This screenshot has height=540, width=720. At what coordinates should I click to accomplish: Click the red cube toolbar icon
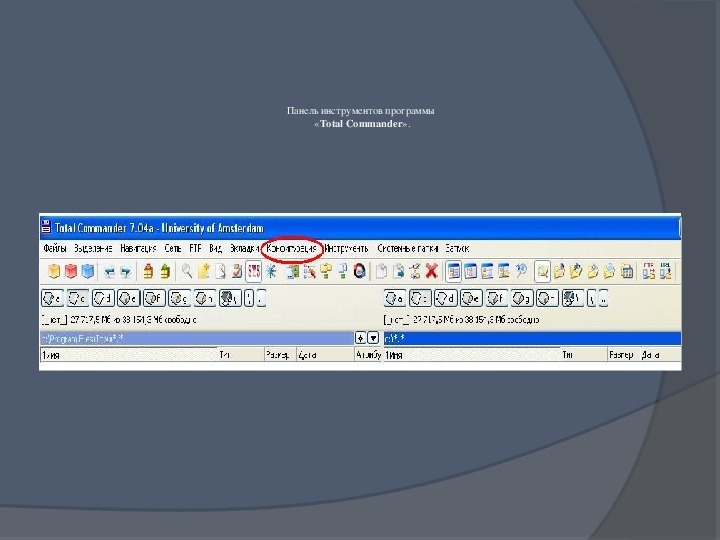[71, 271]
